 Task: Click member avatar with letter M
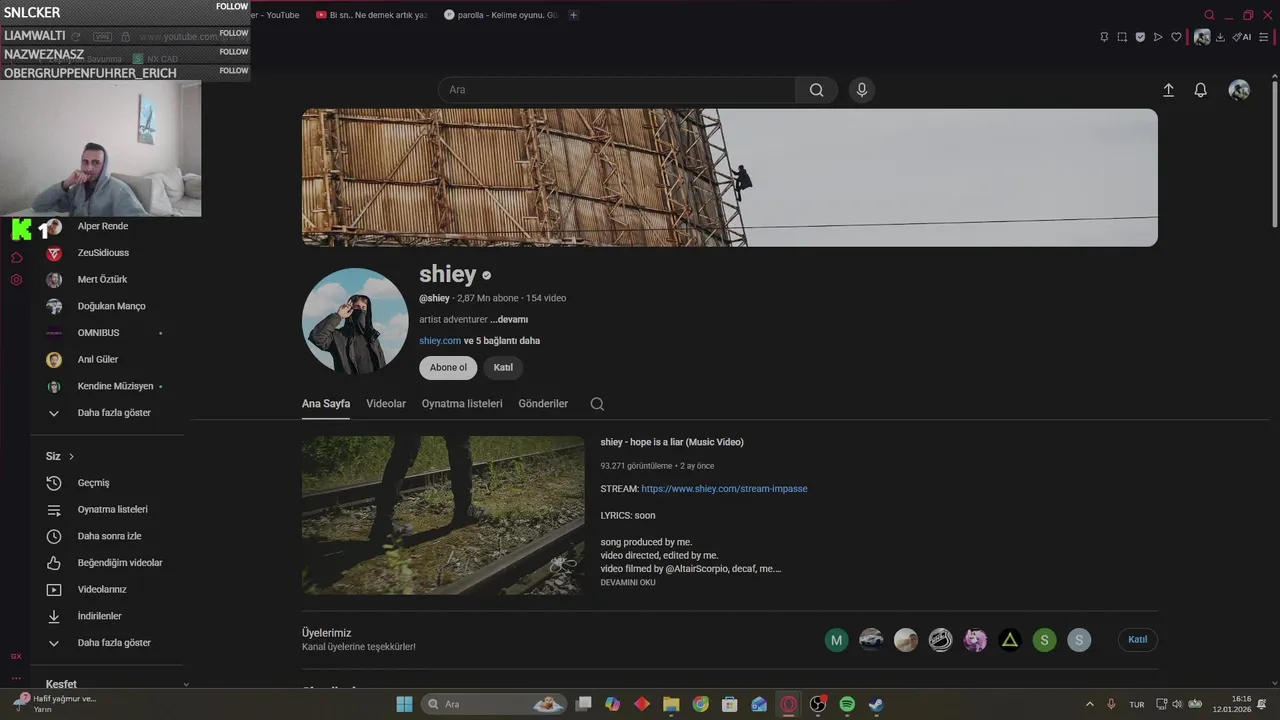[x=837, y=640]
